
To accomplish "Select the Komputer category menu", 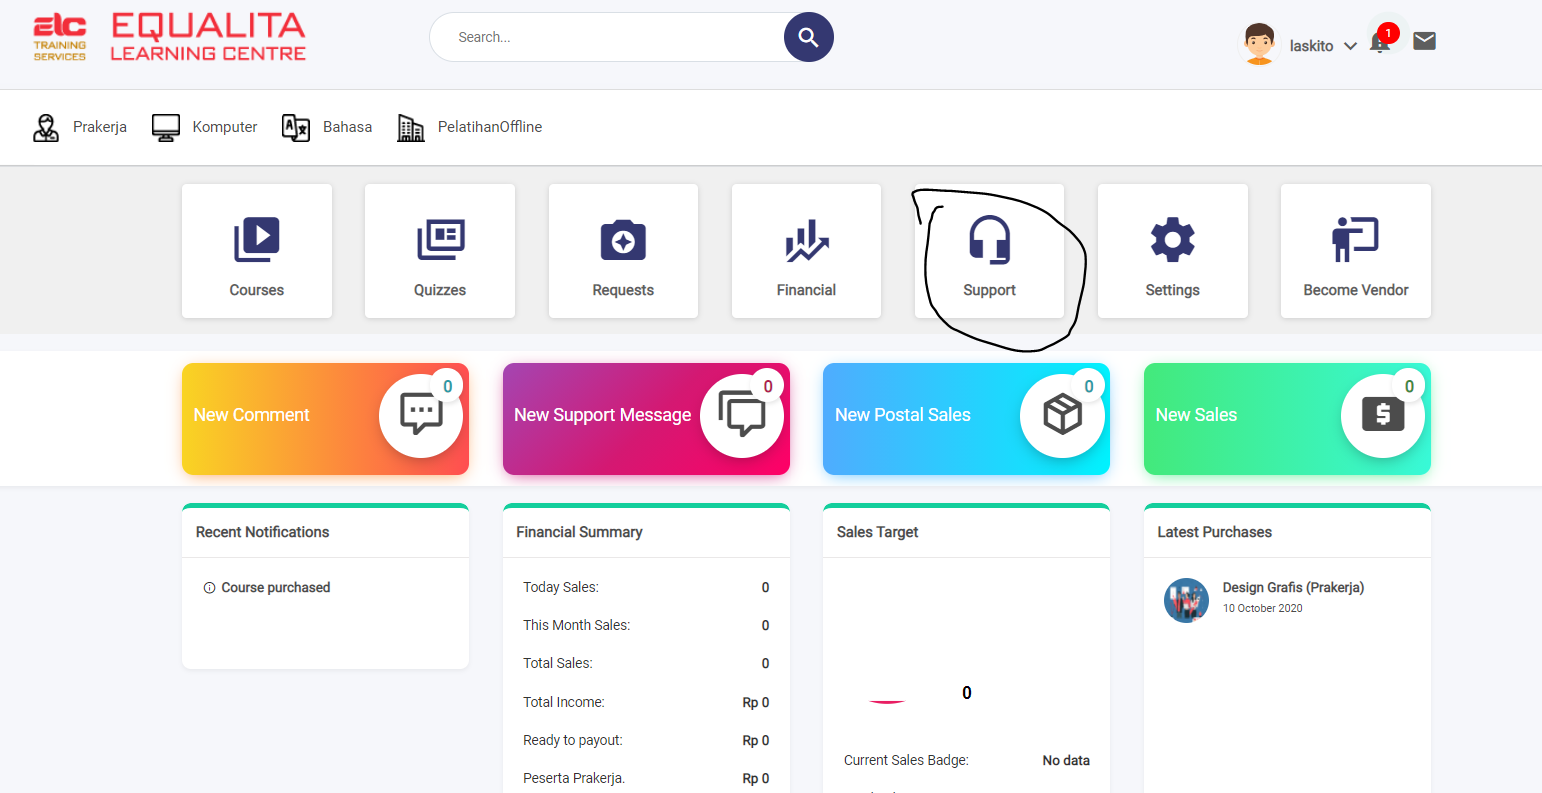I will click(205, 127).
